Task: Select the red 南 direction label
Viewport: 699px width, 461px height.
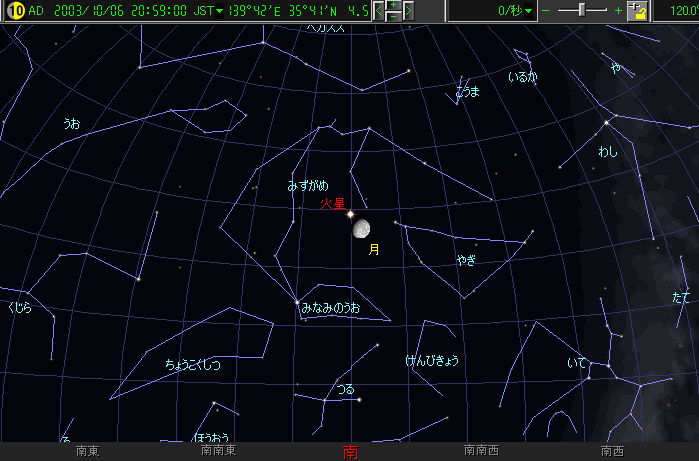Action: [350, 451]
